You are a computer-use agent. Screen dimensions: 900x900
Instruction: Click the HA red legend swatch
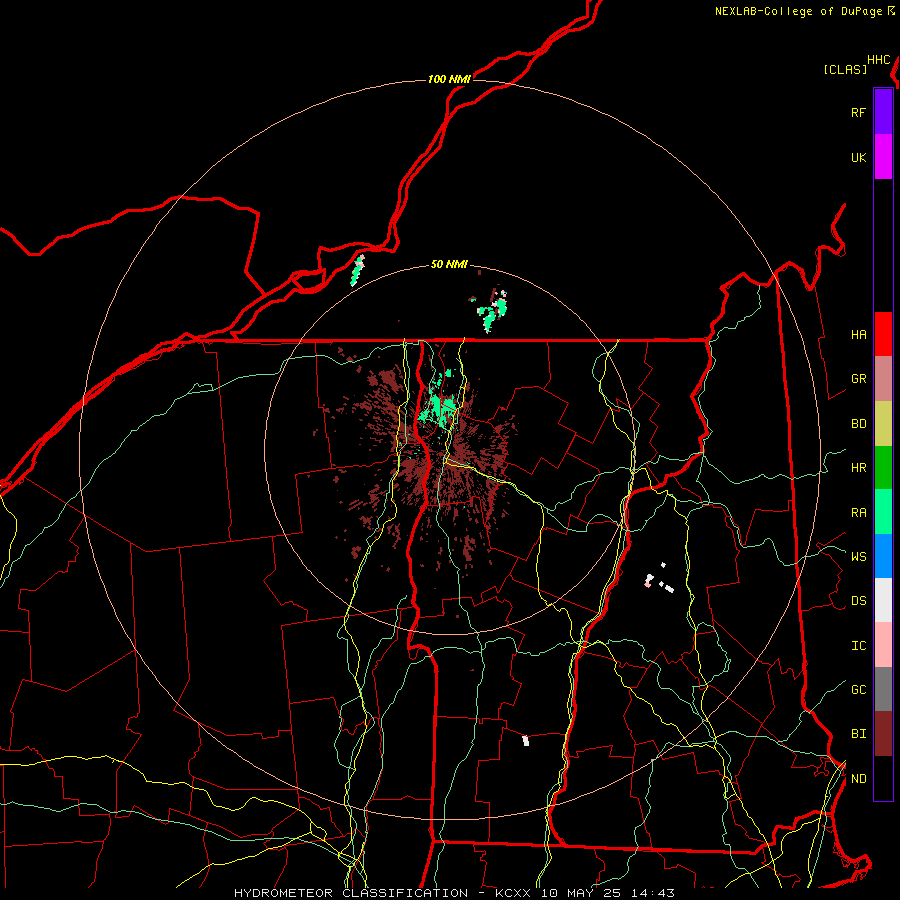[883, 334]
